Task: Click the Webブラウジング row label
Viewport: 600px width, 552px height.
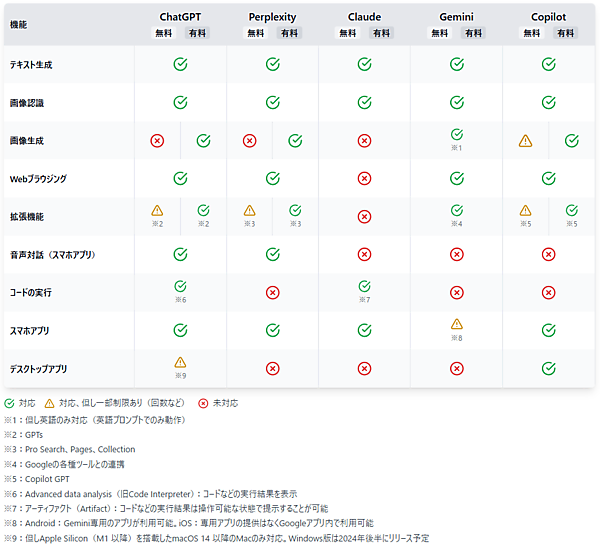Action: (38, 179)
